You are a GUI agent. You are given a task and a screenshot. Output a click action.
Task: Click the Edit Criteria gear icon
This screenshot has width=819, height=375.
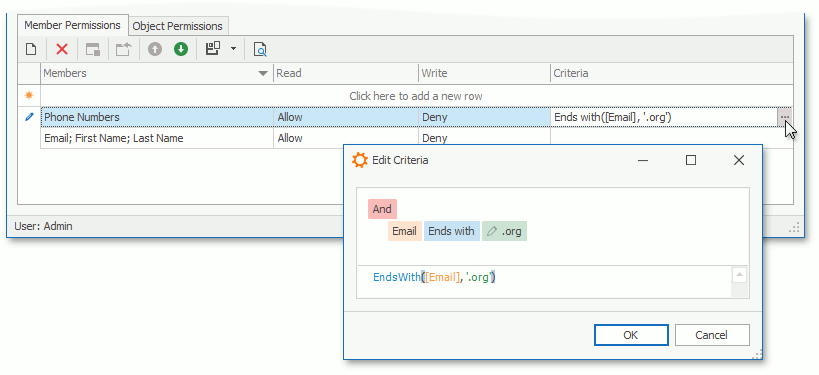point(360,160)
